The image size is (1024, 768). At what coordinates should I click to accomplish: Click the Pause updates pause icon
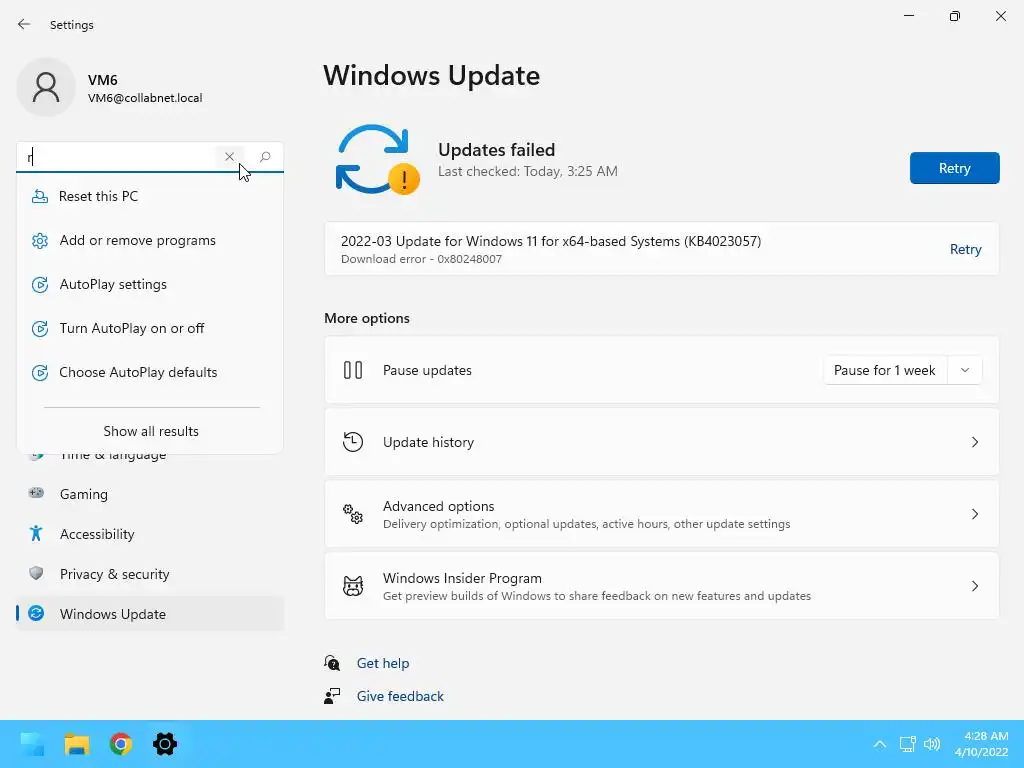pyautogui.click(x=353, y=370)
